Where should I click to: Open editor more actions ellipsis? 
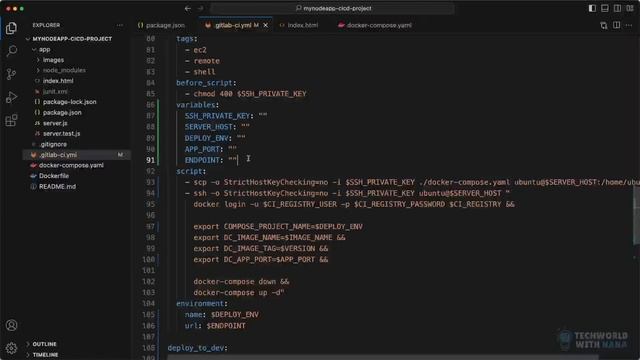point(629,25)
